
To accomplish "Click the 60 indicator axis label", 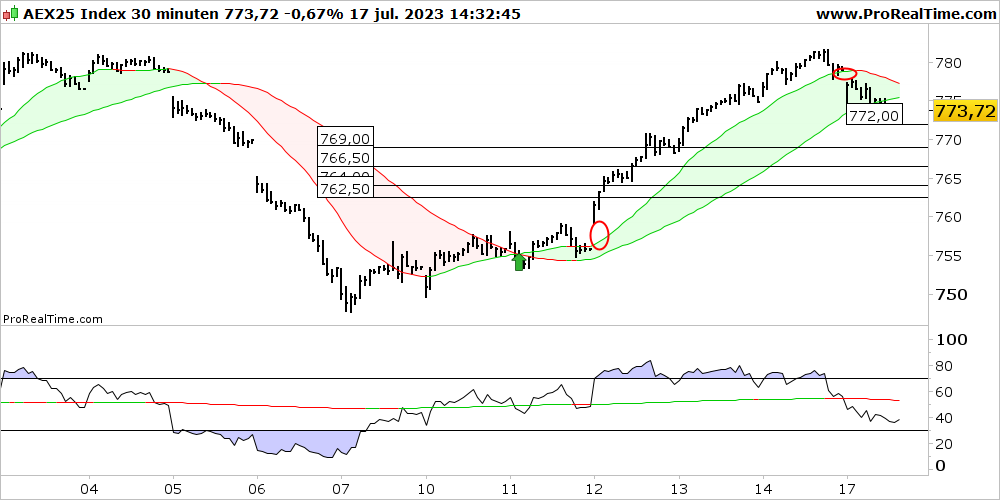I will pyautogui.click(x=944, y=392).
